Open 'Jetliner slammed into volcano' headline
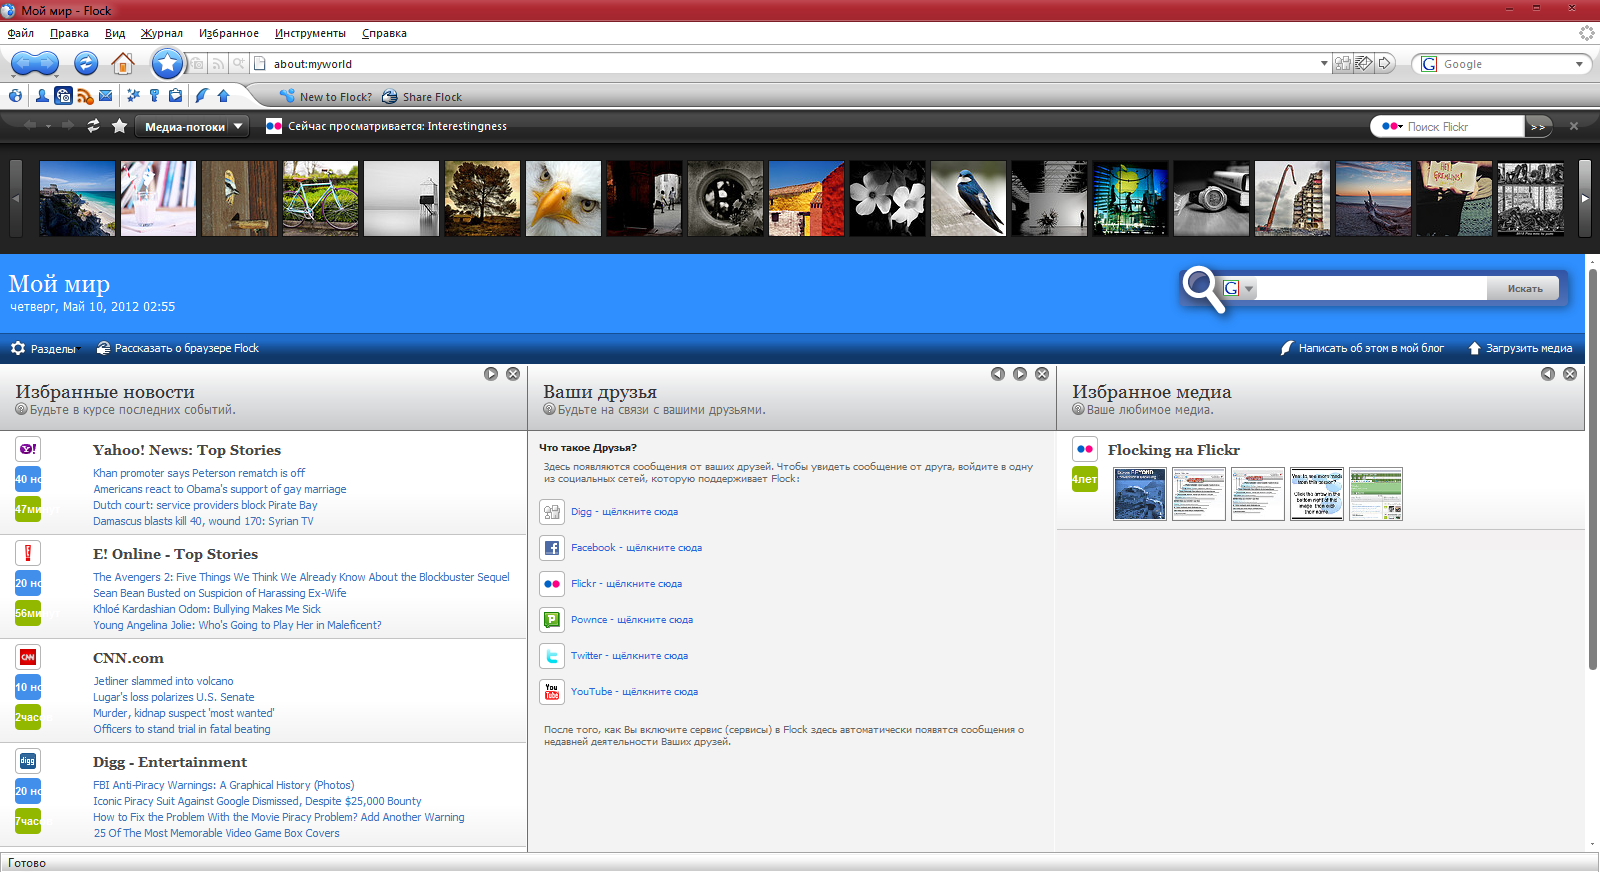 [x=163, y=681]
